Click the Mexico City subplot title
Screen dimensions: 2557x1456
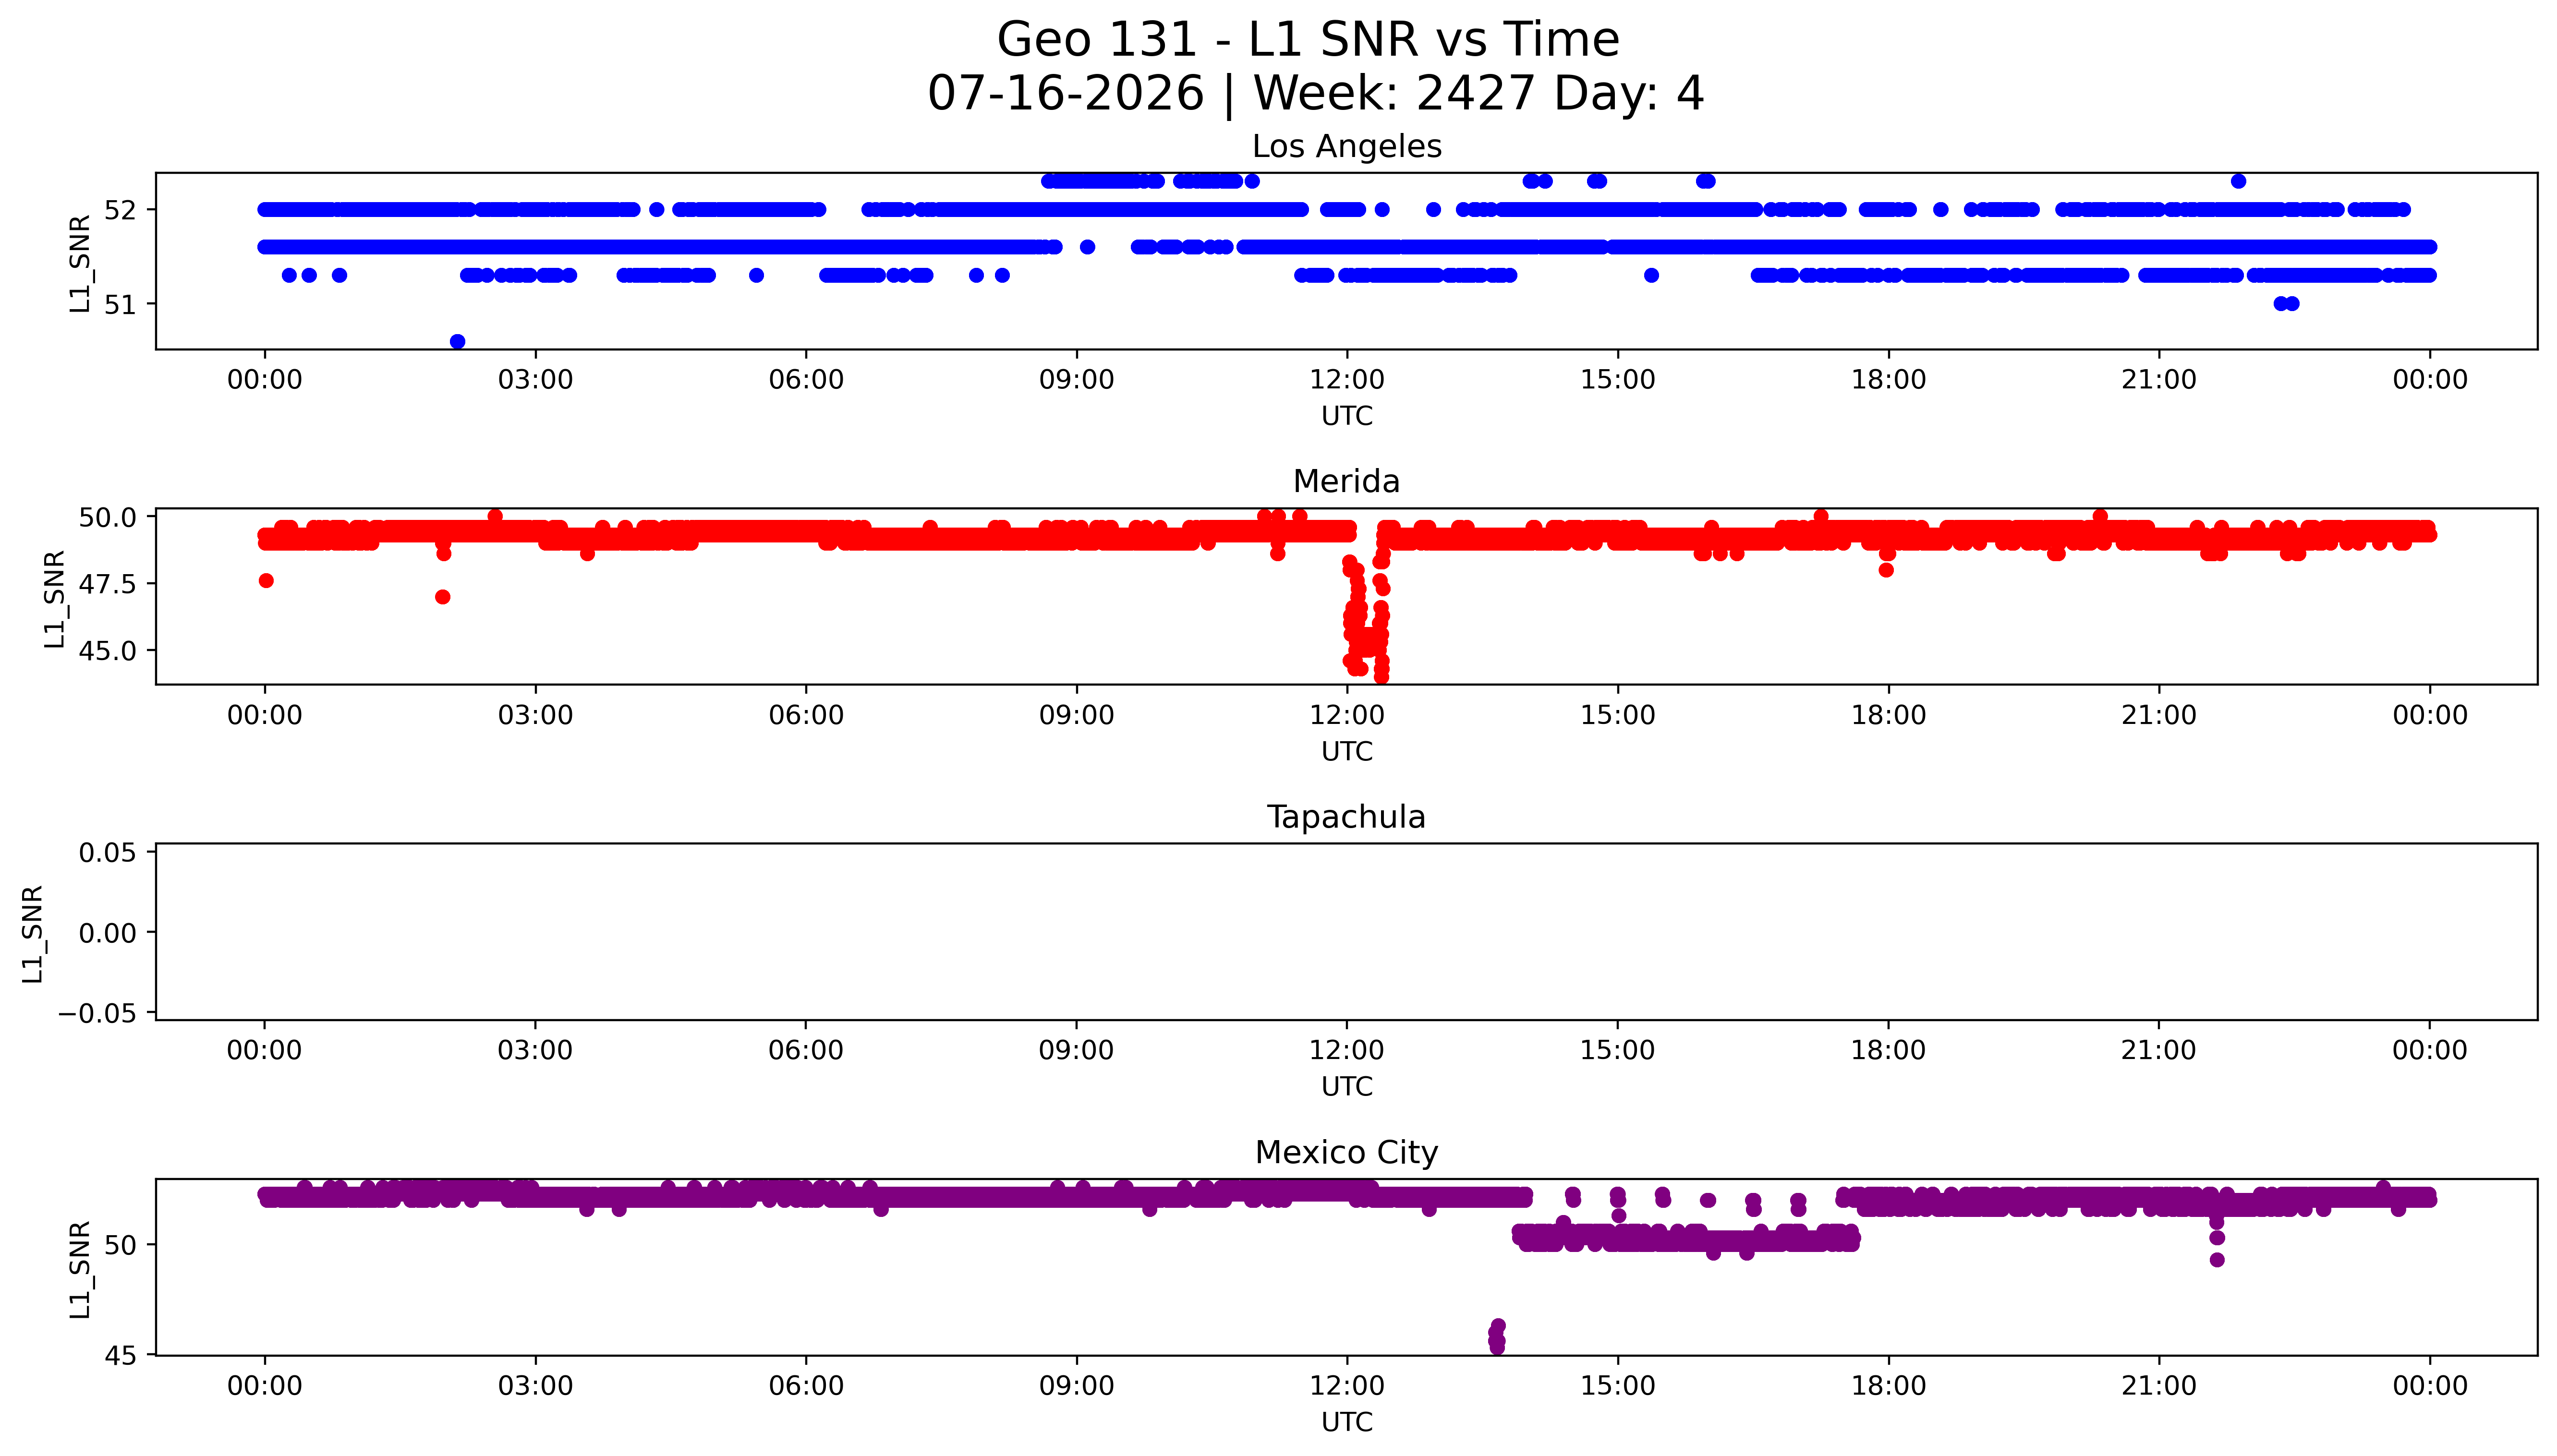tap(1346, 1152)
